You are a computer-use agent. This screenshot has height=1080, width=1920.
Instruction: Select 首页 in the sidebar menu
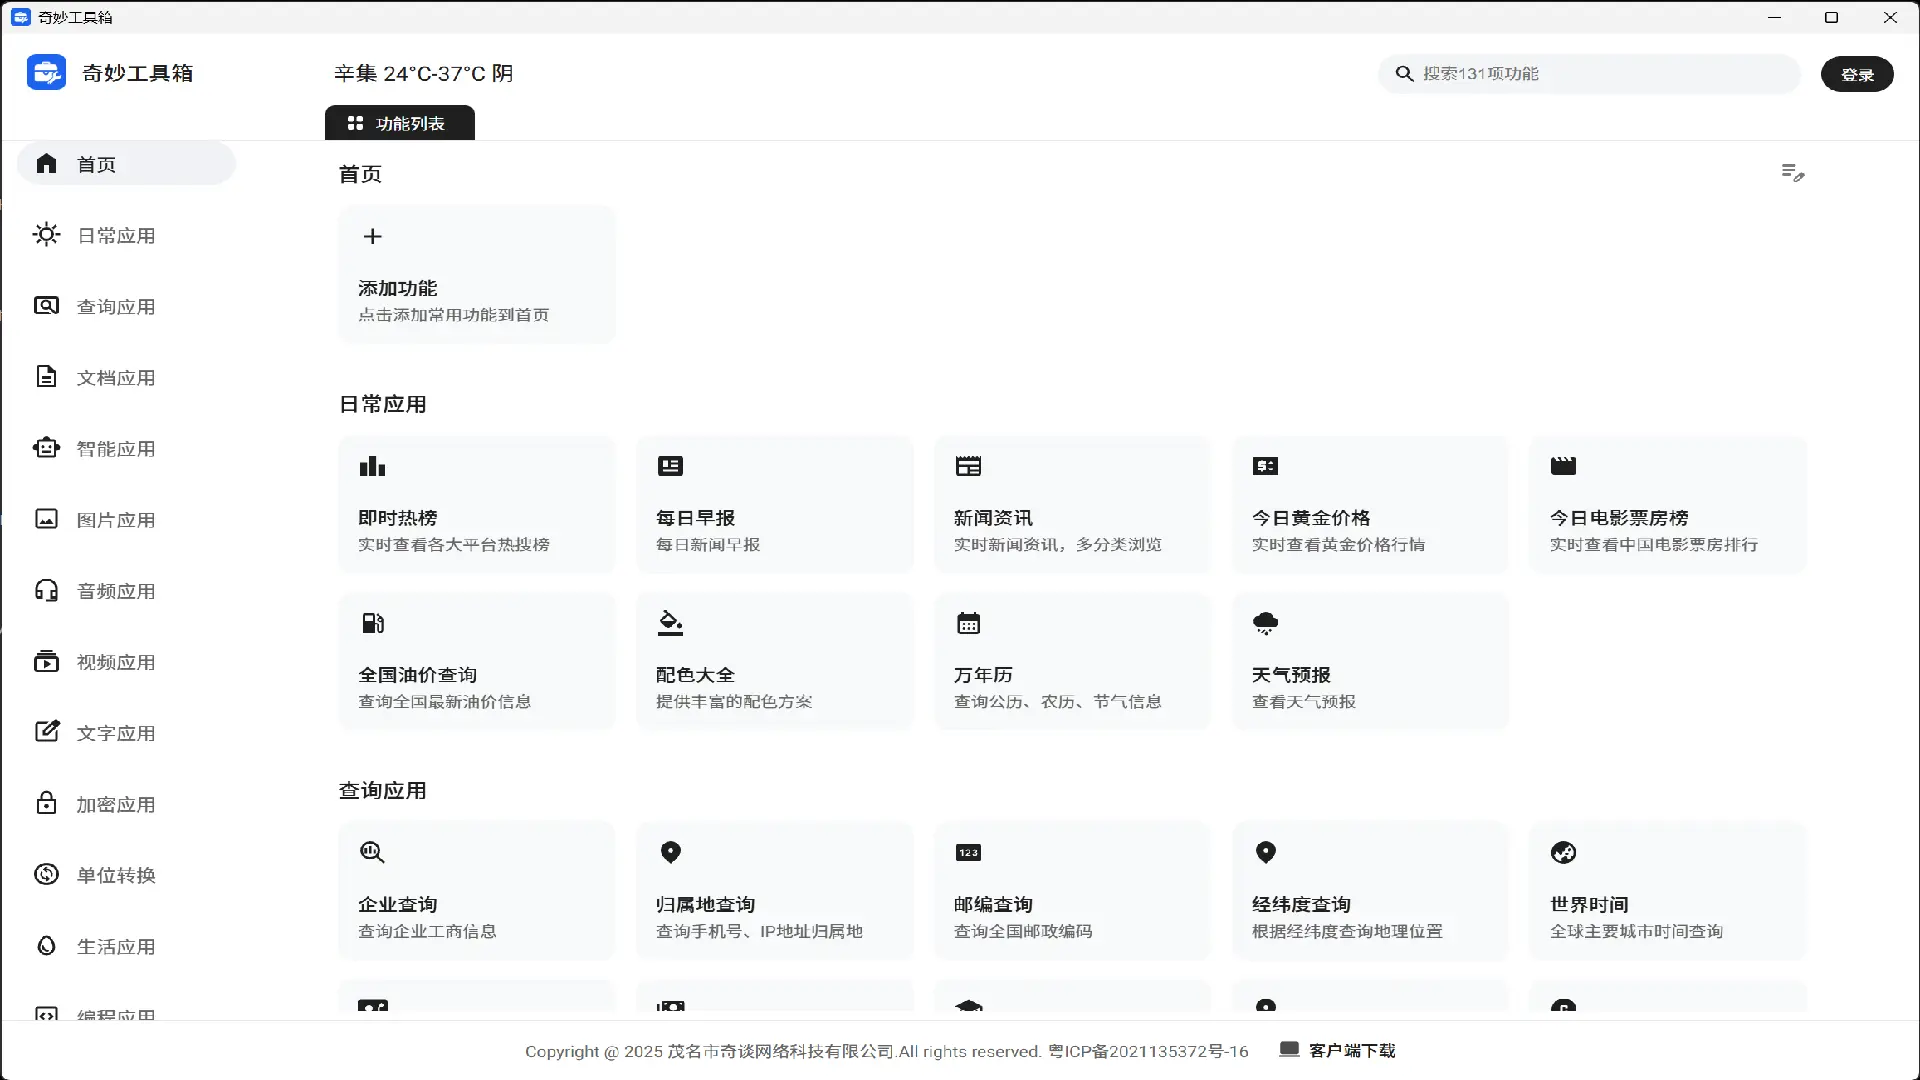pyautogui.click(x=97, y=164)
